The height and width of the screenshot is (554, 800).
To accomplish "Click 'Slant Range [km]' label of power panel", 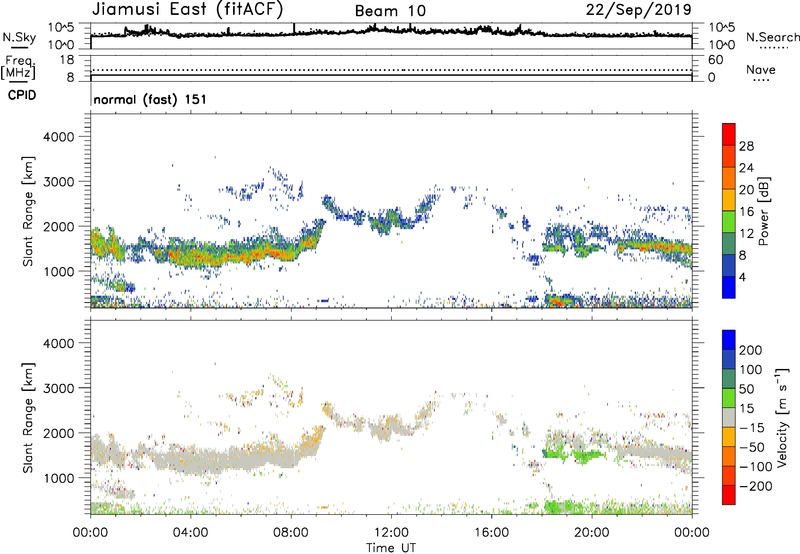I will (x=28, y=211).
